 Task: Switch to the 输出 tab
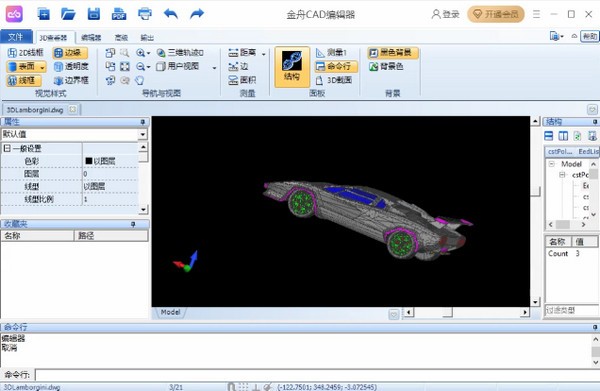click(147, 37)
